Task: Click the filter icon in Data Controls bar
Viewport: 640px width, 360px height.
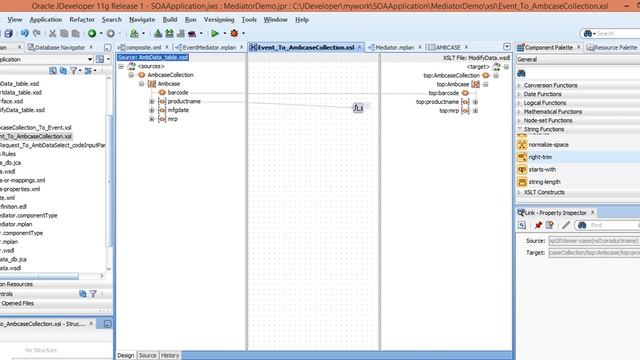Action: click(93, 294)
